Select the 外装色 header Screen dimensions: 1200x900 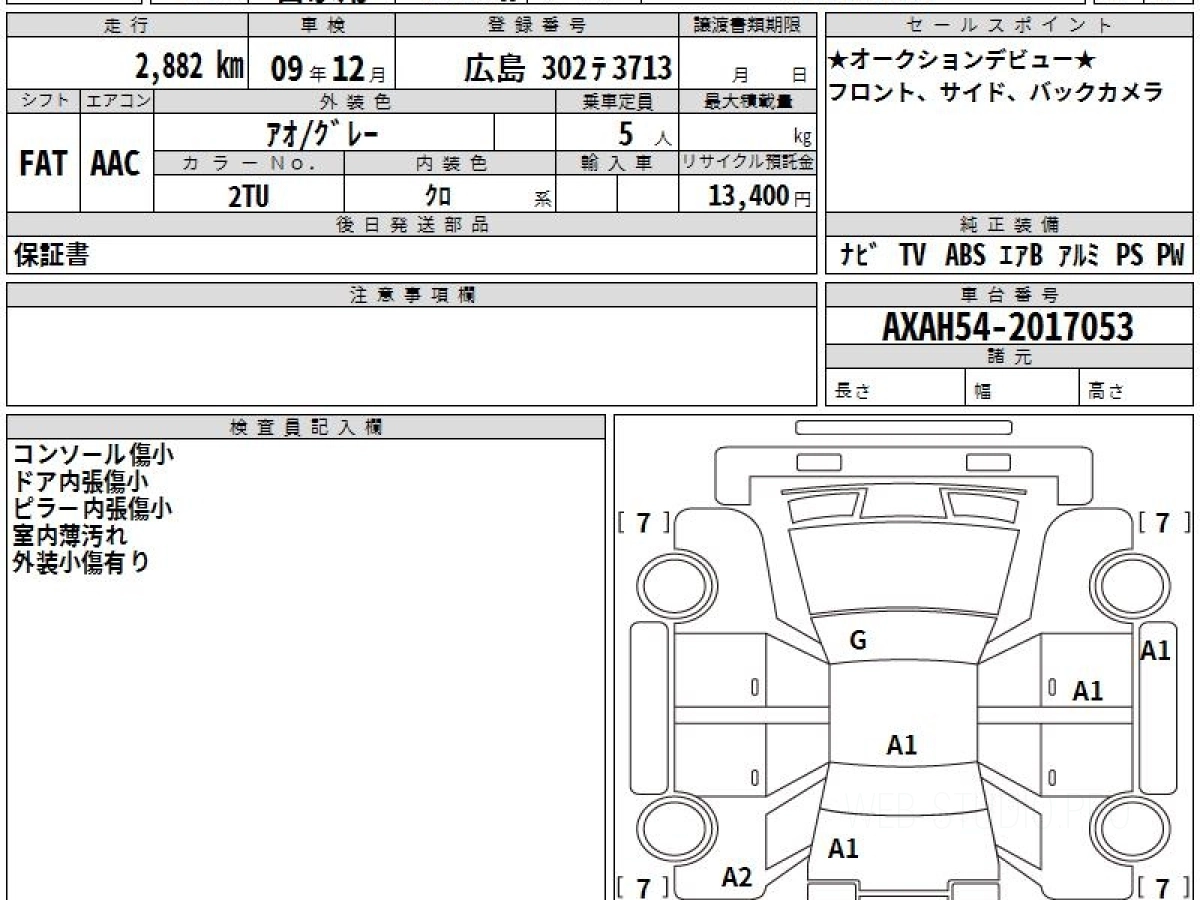355,101
